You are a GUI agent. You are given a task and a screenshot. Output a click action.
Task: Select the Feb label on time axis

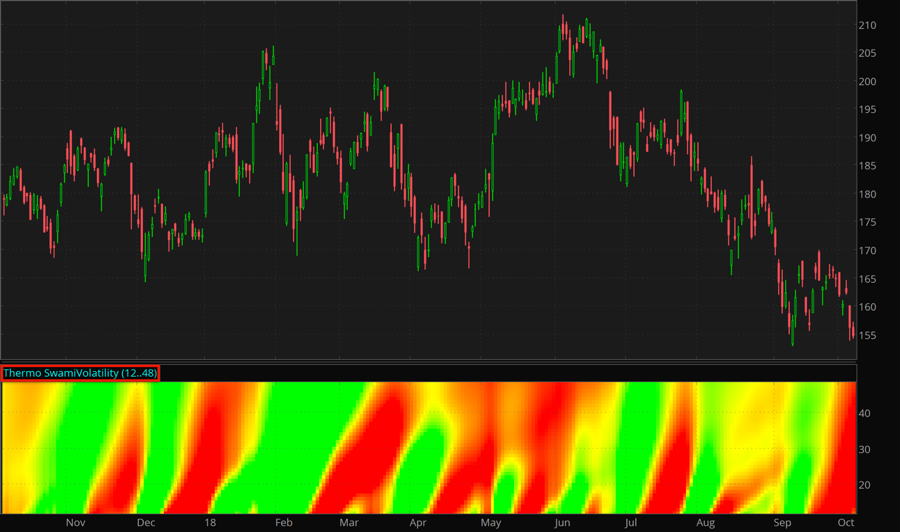click(x=283, y=522)
